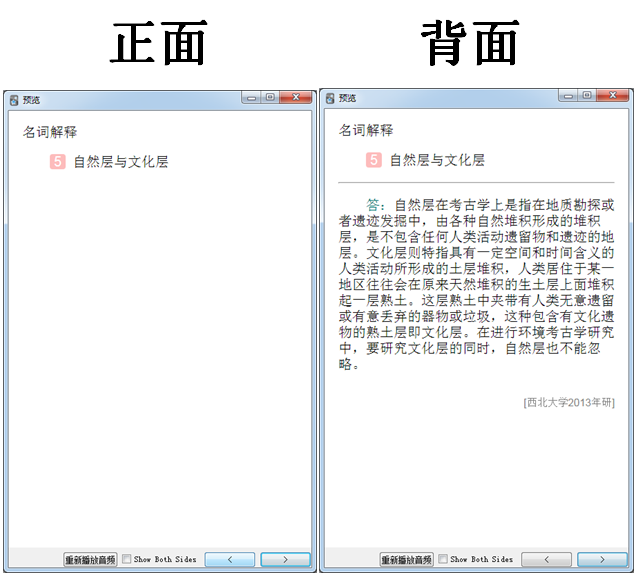Click '名词解释' heading in the back-side window

tap(366, 130)
